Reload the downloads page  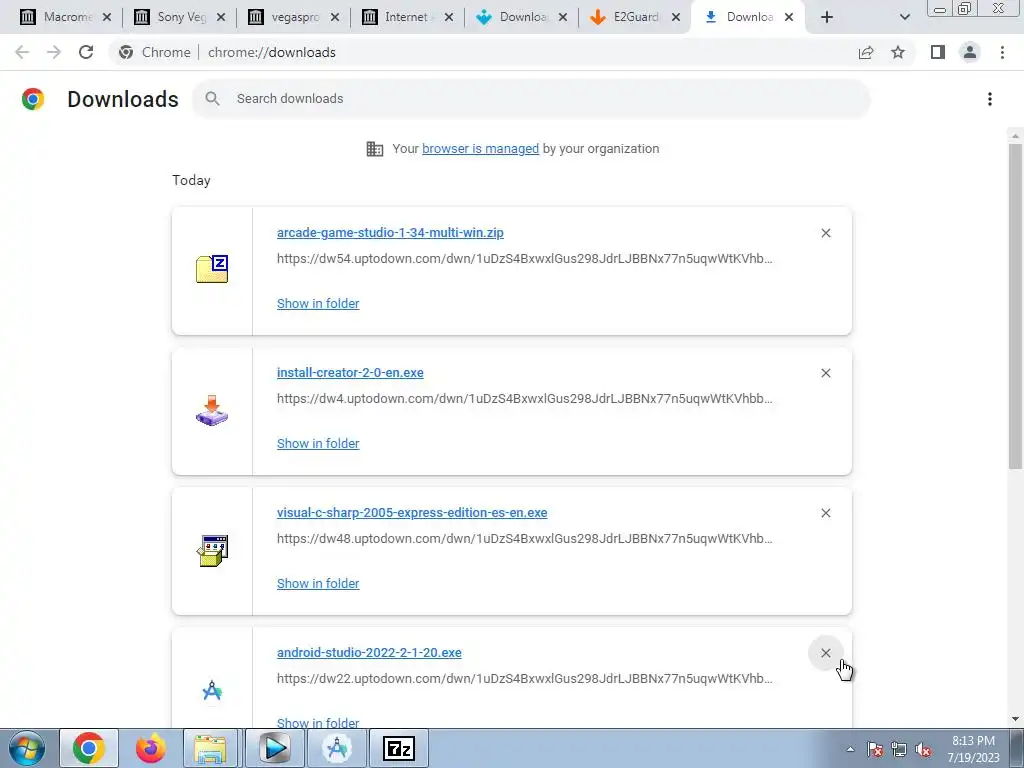tap(86, 52)
